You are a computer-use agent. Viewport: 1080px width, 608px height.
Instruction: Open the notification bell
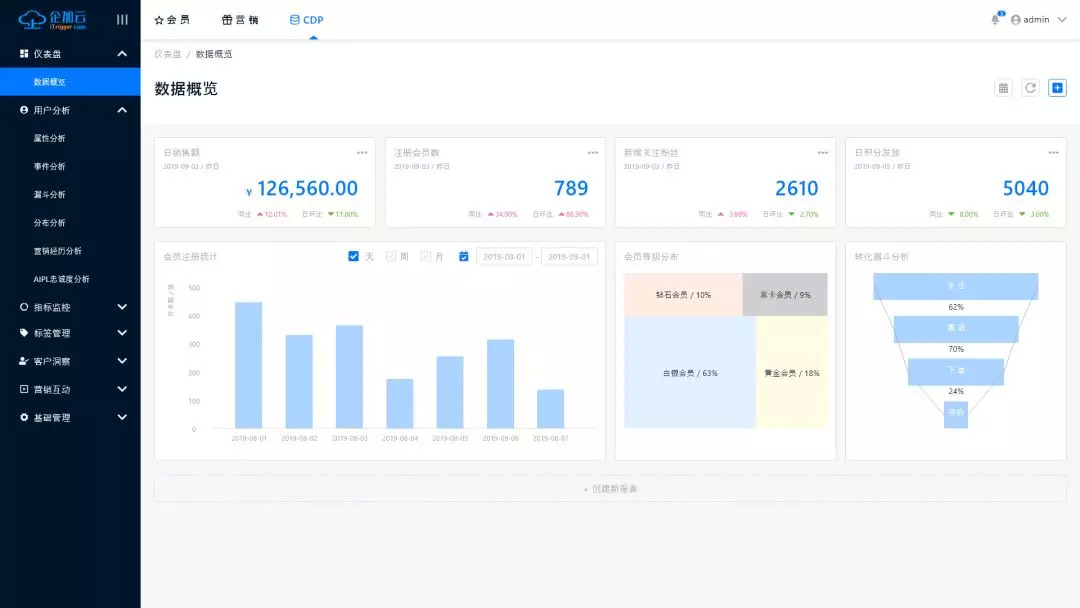tap(996, 19)
